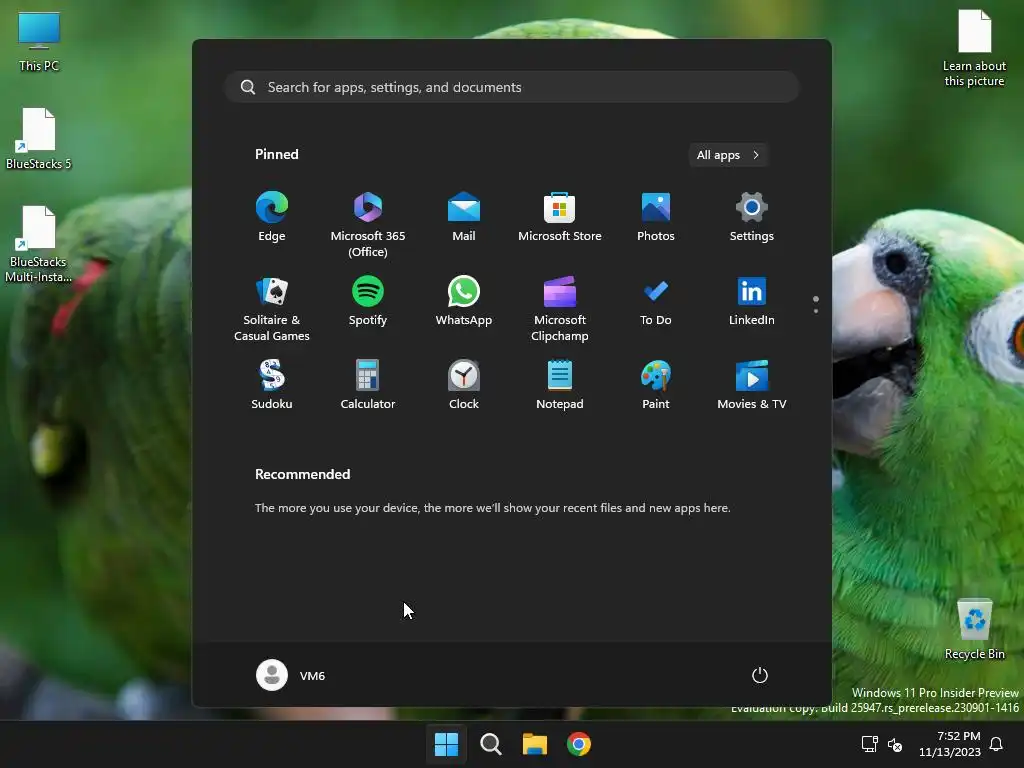The width and height of the screenshot is (1024, 768).
Task: Click the muted volume tray icon
Action: tap(895, 744)
